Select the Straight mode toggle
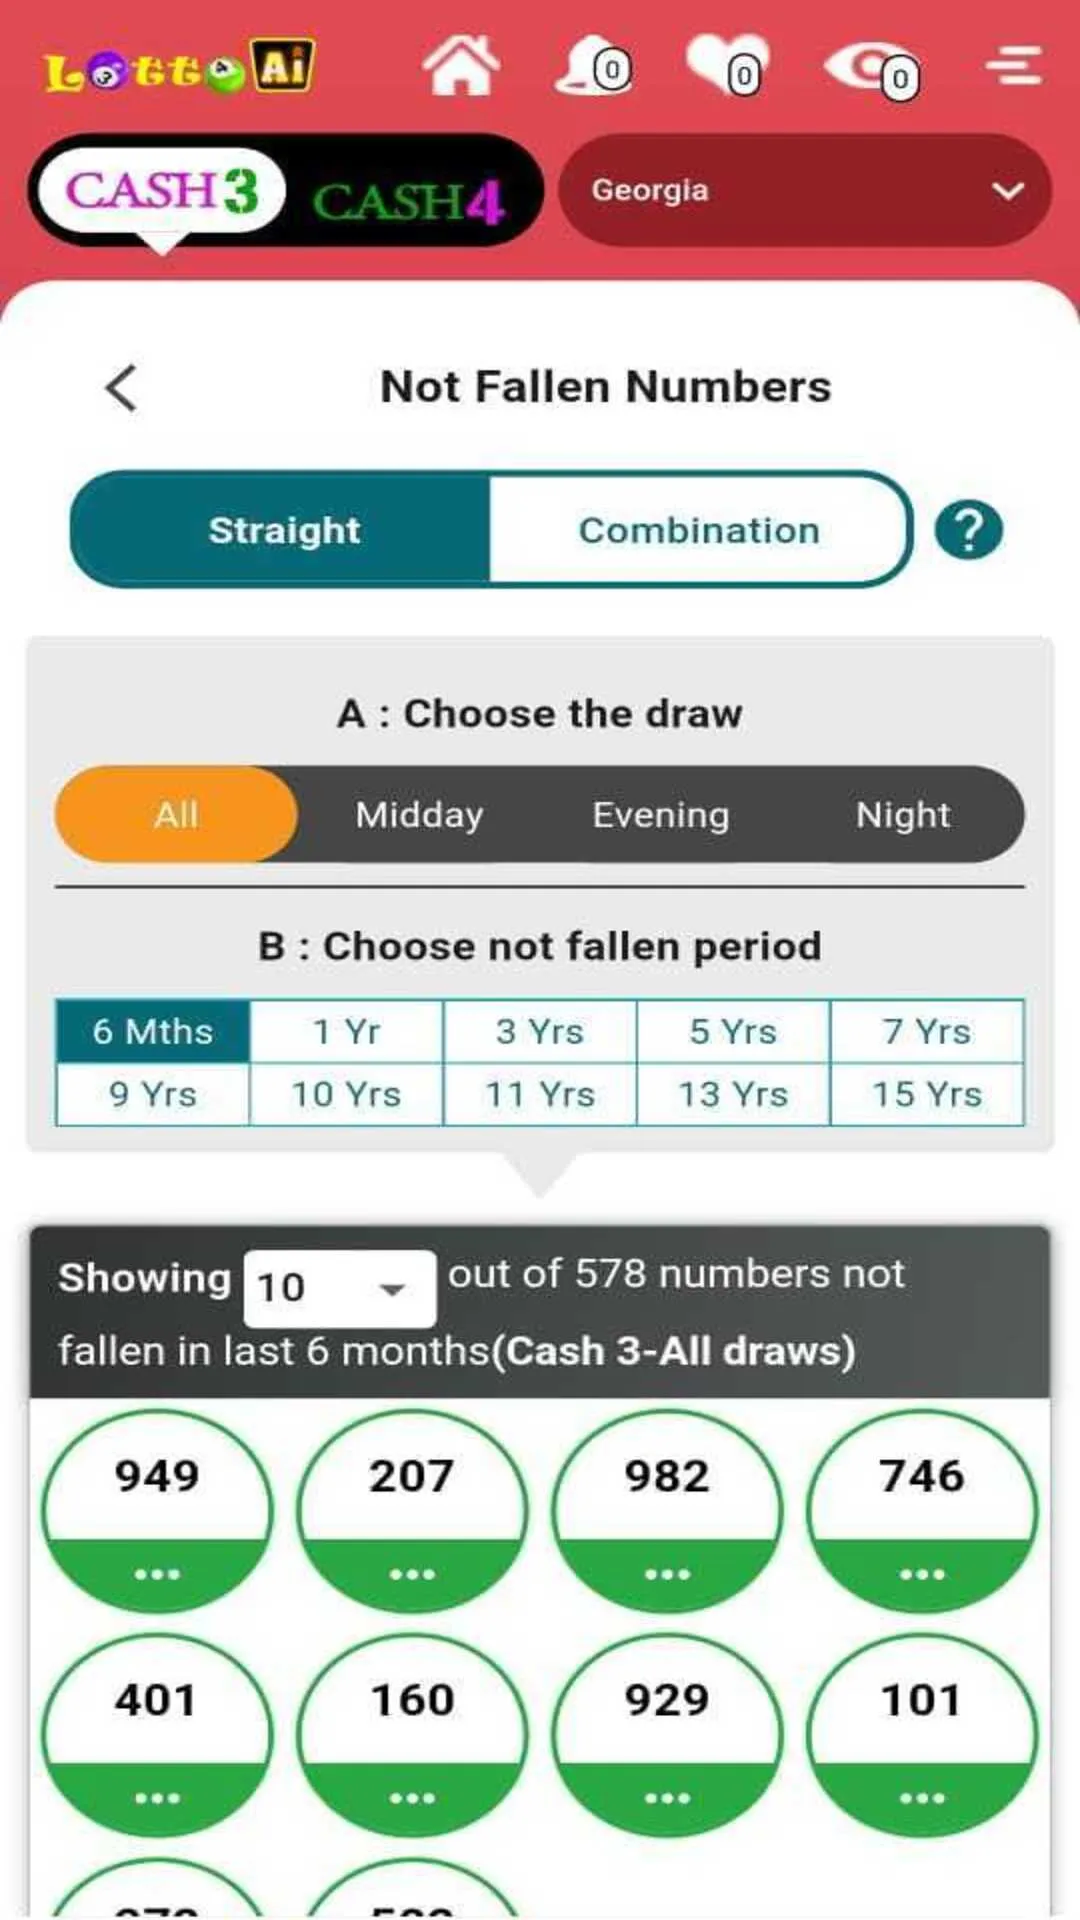Screen dimensions: 1080x1920 click(x=284, y=530)
